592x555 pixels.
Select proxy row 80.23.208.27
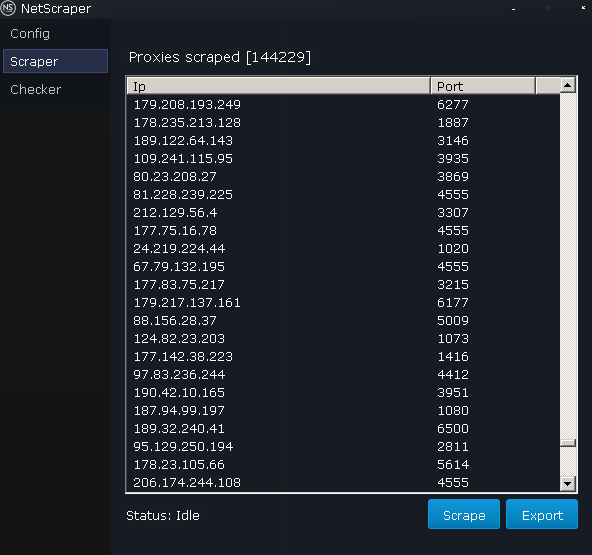pos(343,177)
